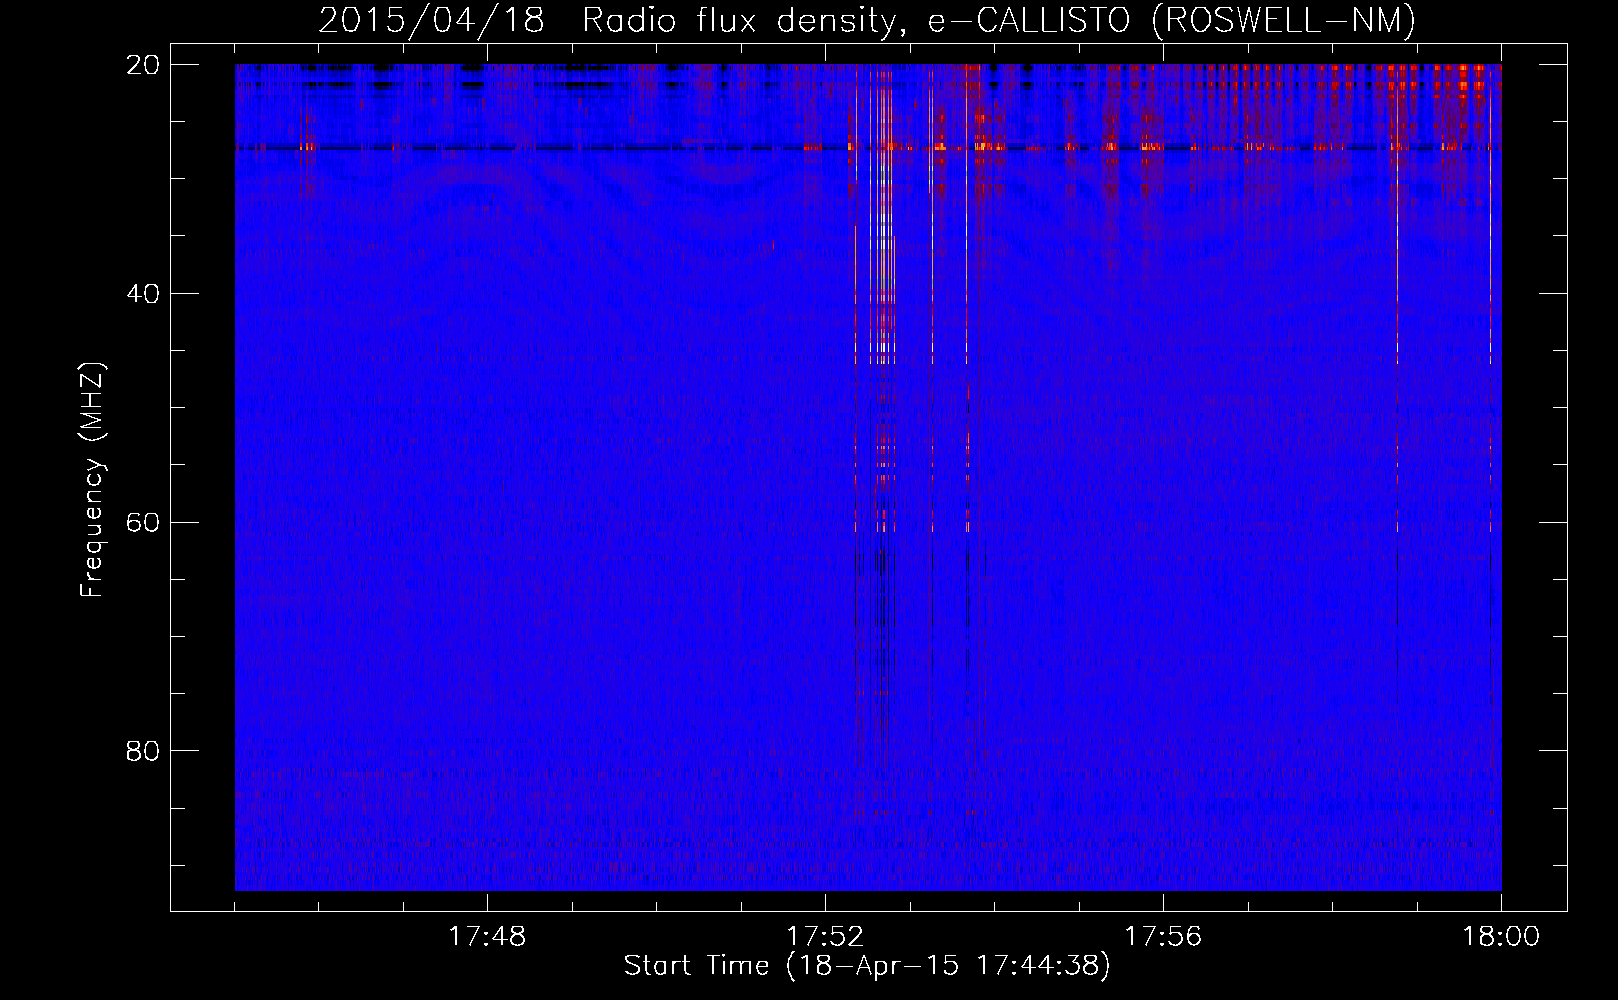Image resolution: width=1618 pixels, height=1000 pixels.
Task: Click the "Frequency (MHZ)" y-axis label
Action: (x=91, y=479)
